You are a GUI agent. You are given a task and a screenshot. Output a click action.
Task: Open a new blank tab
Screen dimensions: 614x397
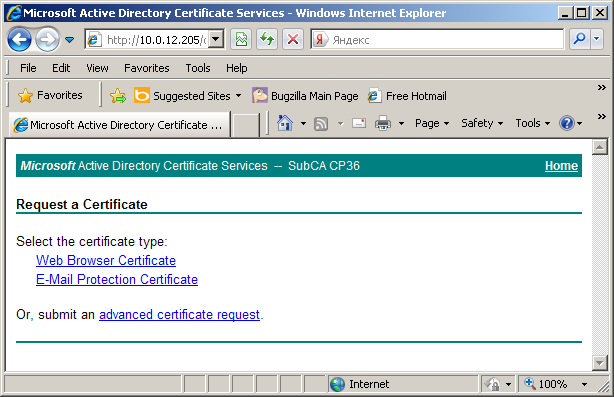pos(246,125)
